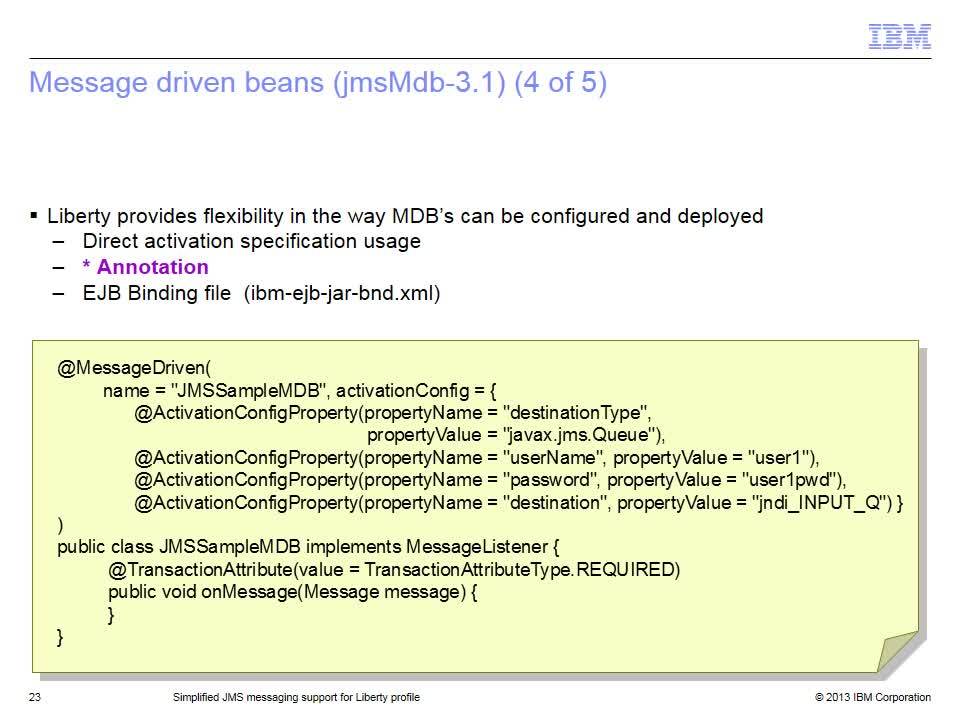
Task: Select "public void onMessage(Message message)" line
Action: click(293, 592)
